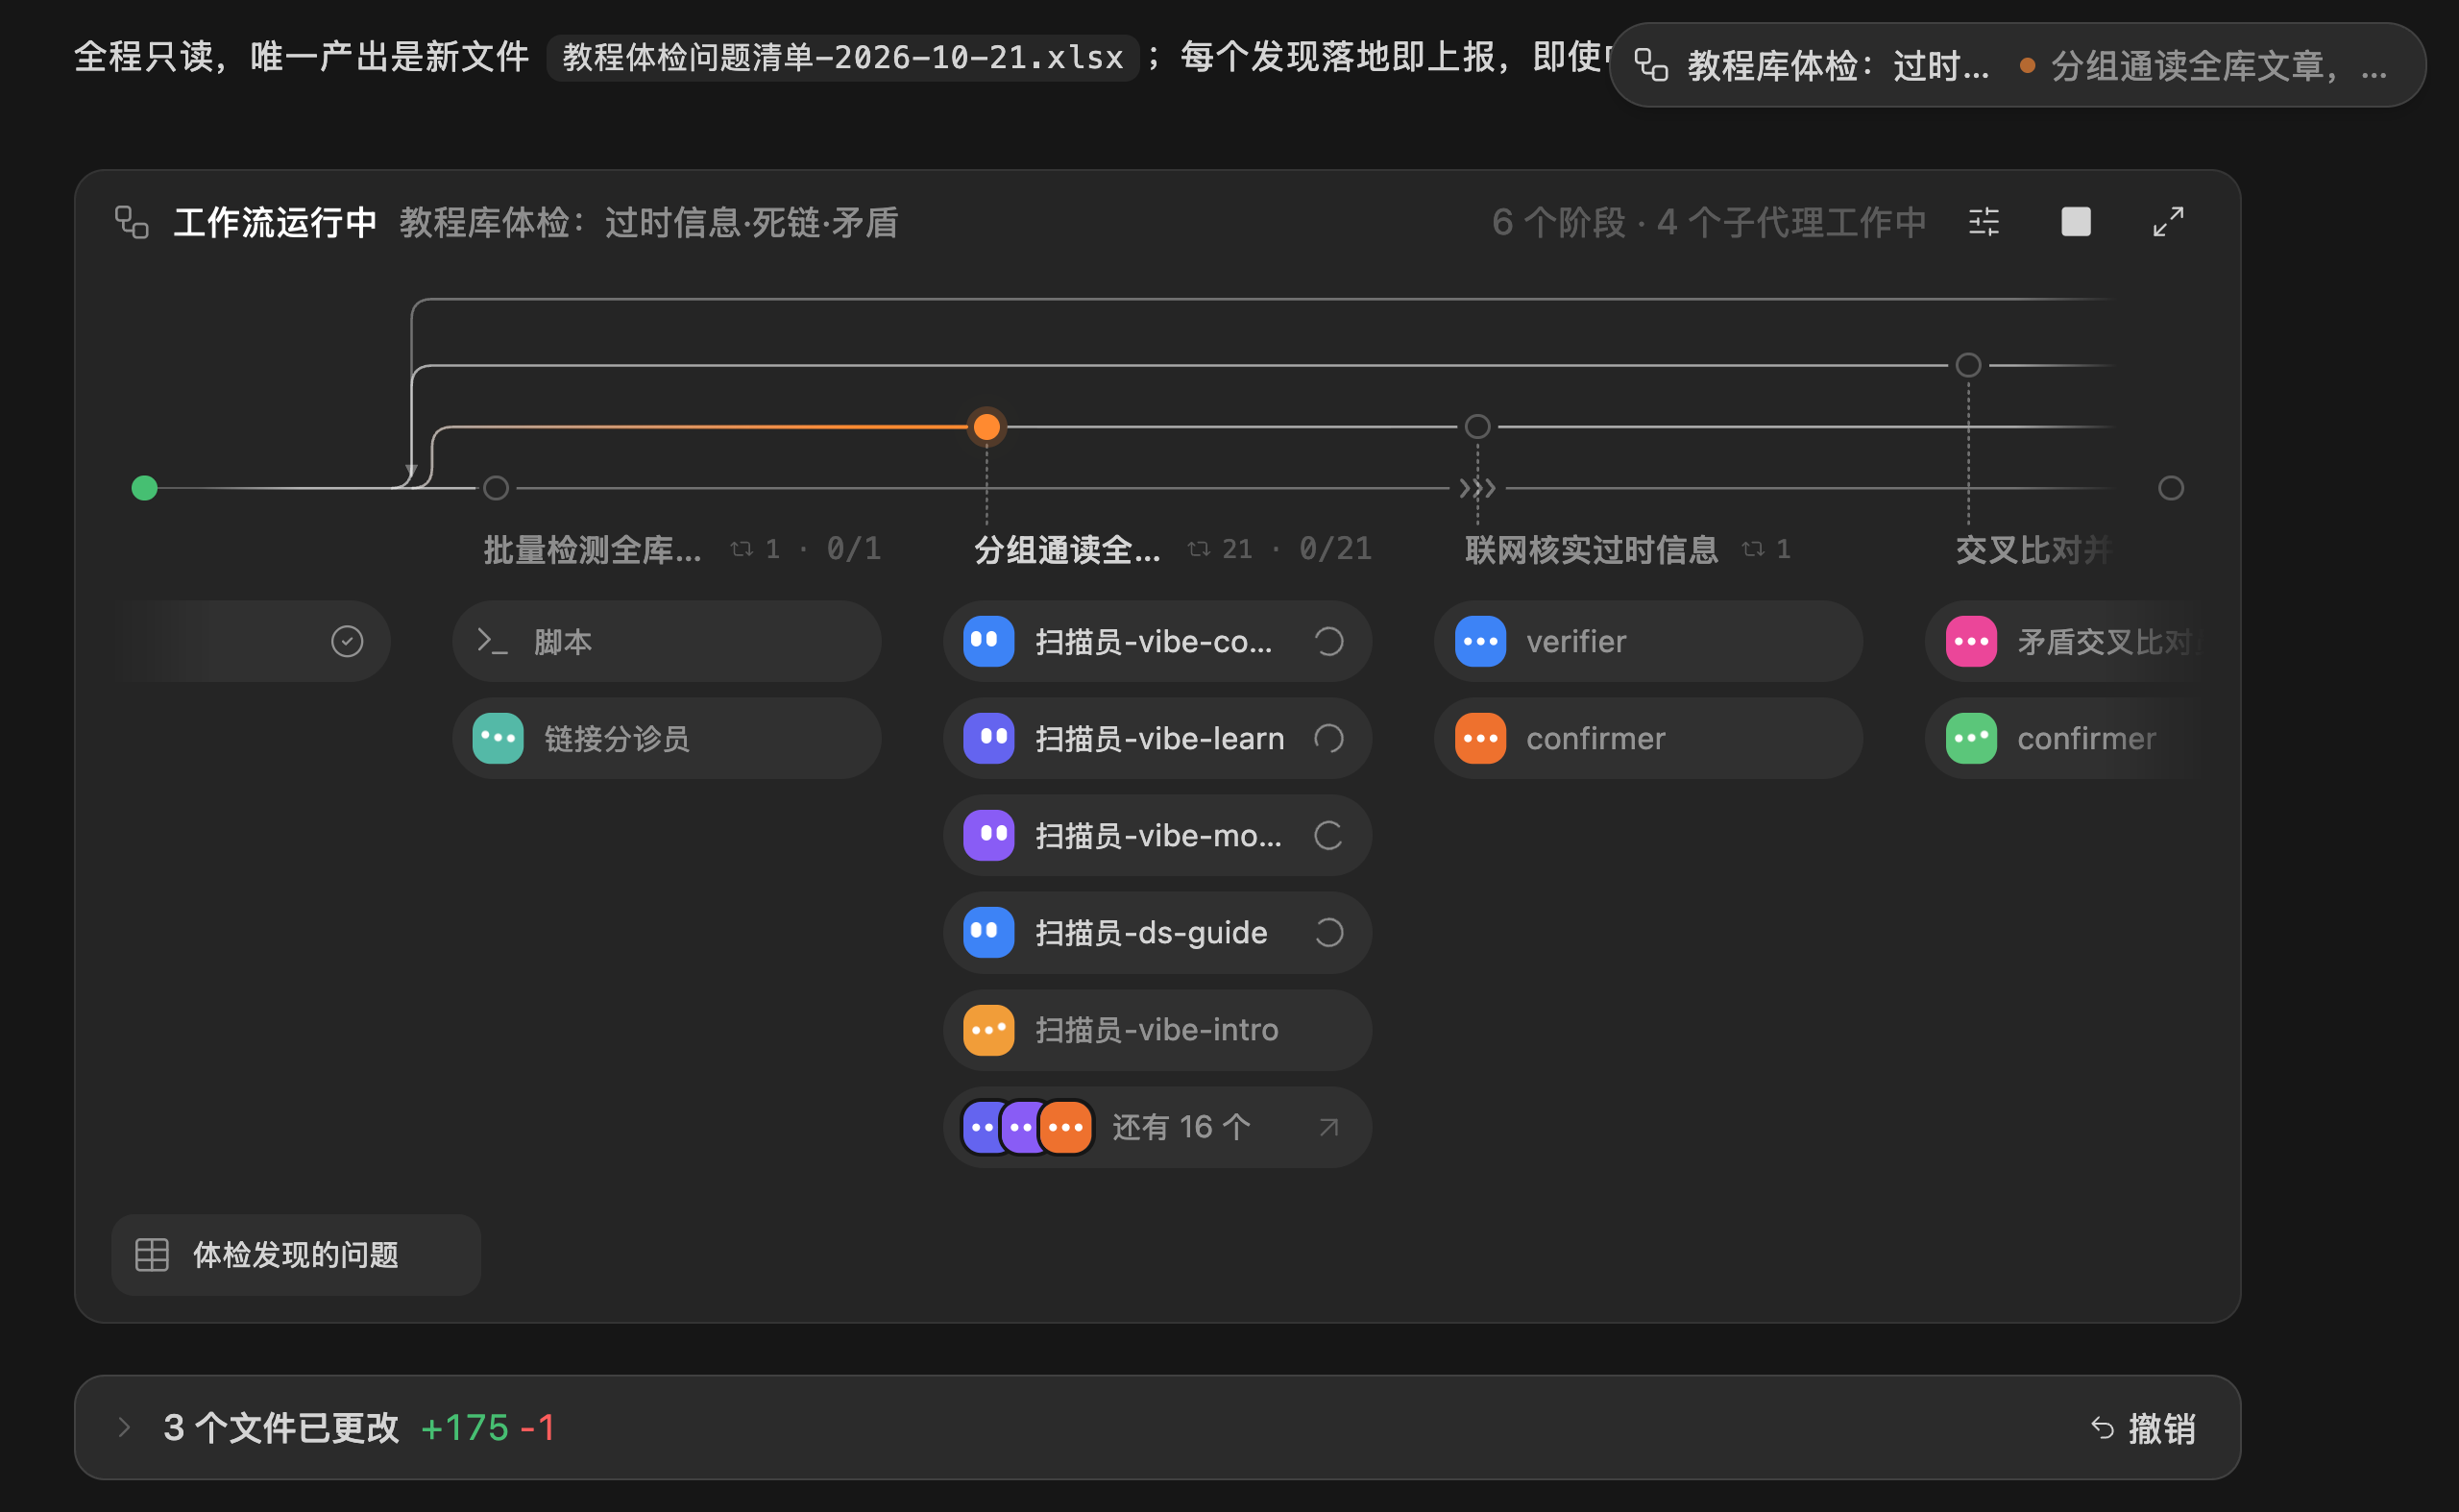Open the 扫描员-ds-guide agent card
The height and width of the screenshot is (1512, 2459).
pyautogui.click(x=1157, y=932)
